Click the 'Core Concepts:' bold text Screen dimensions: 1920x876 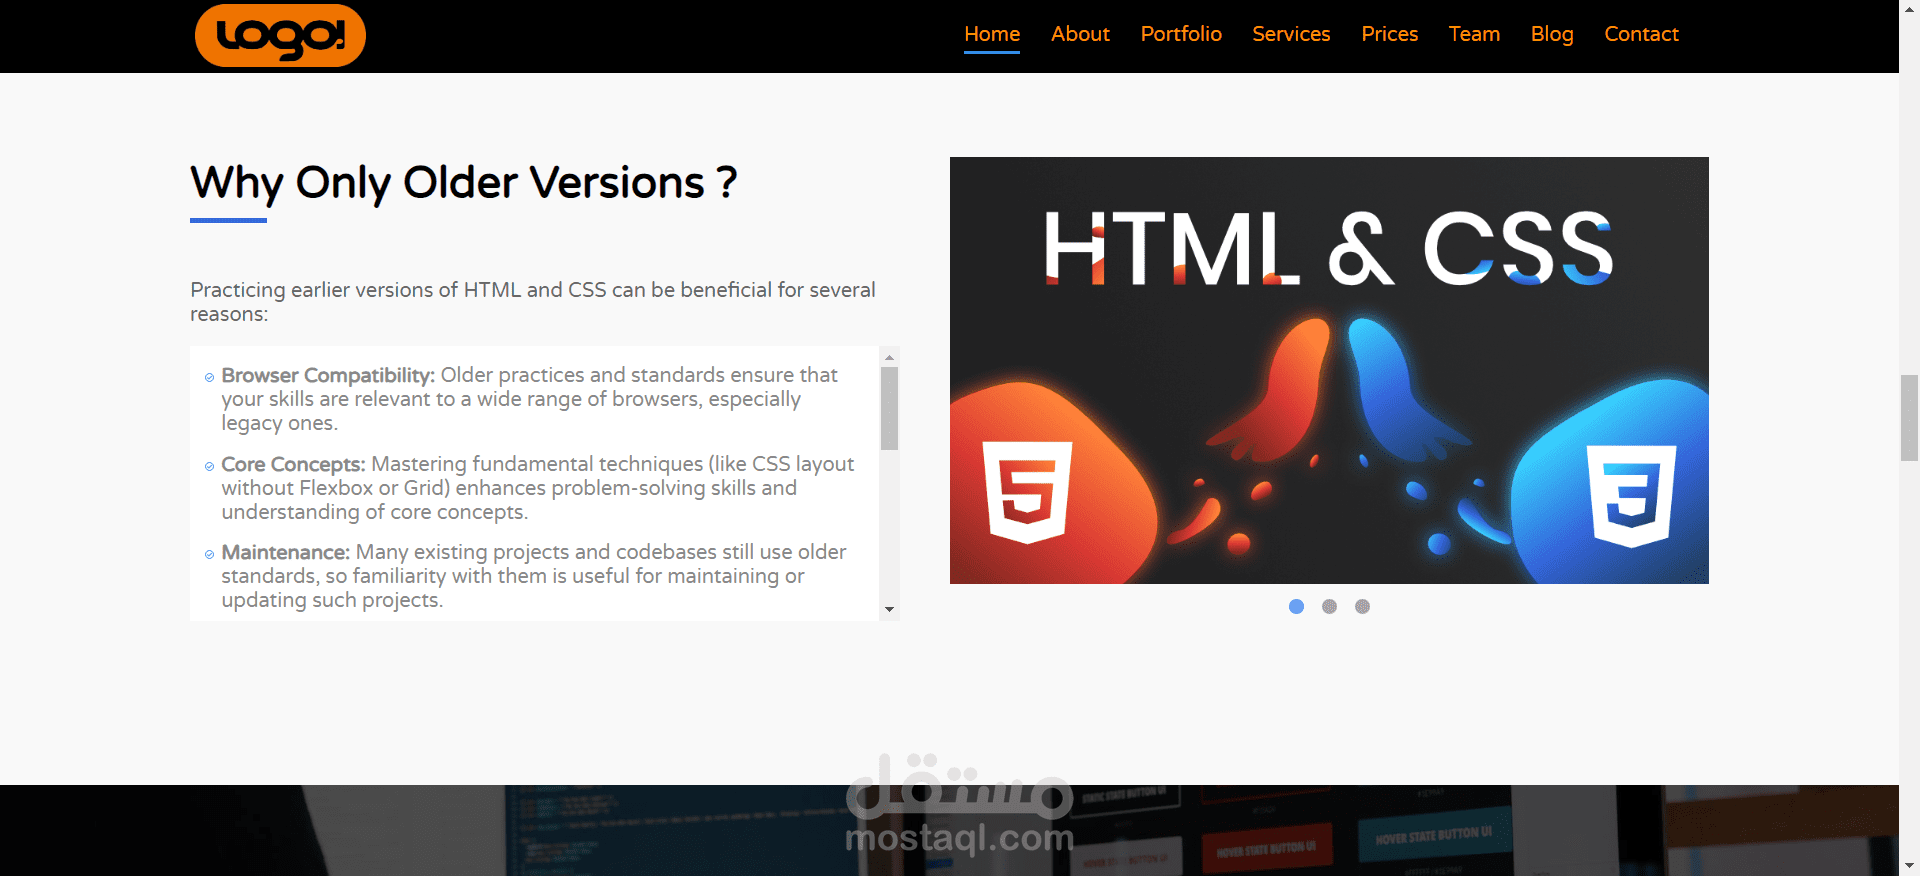coord(293,464)
